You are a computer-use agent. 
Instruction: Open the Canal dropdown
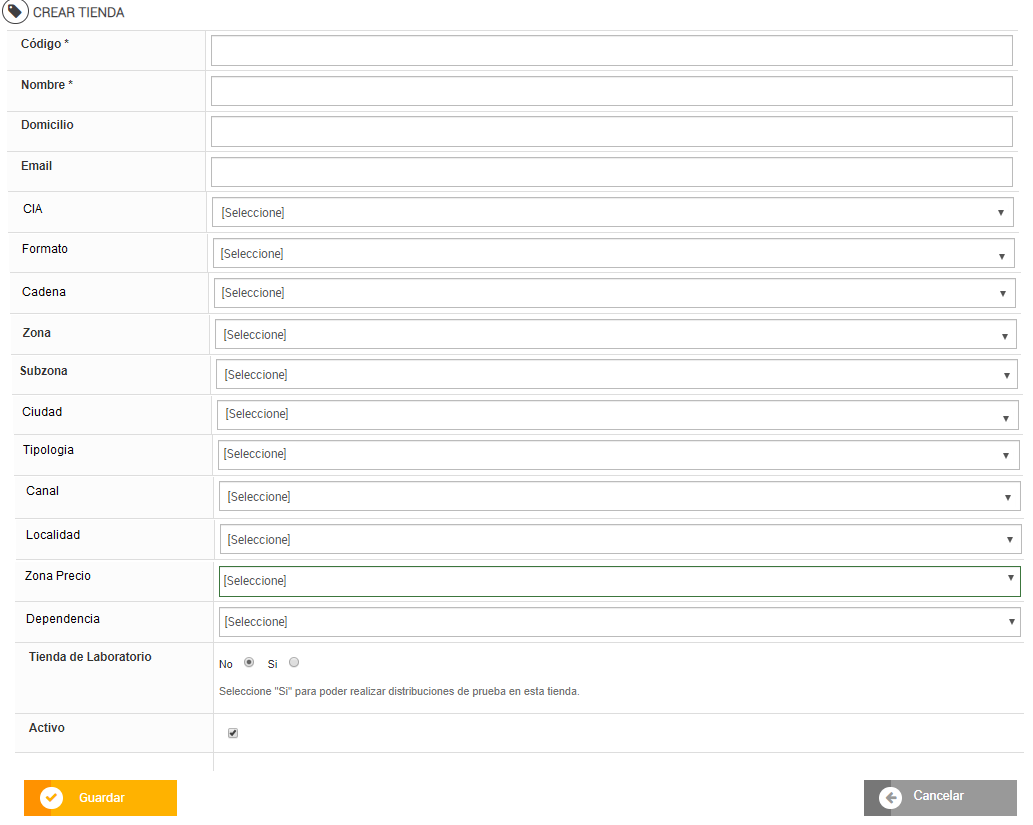pos(620,496)
